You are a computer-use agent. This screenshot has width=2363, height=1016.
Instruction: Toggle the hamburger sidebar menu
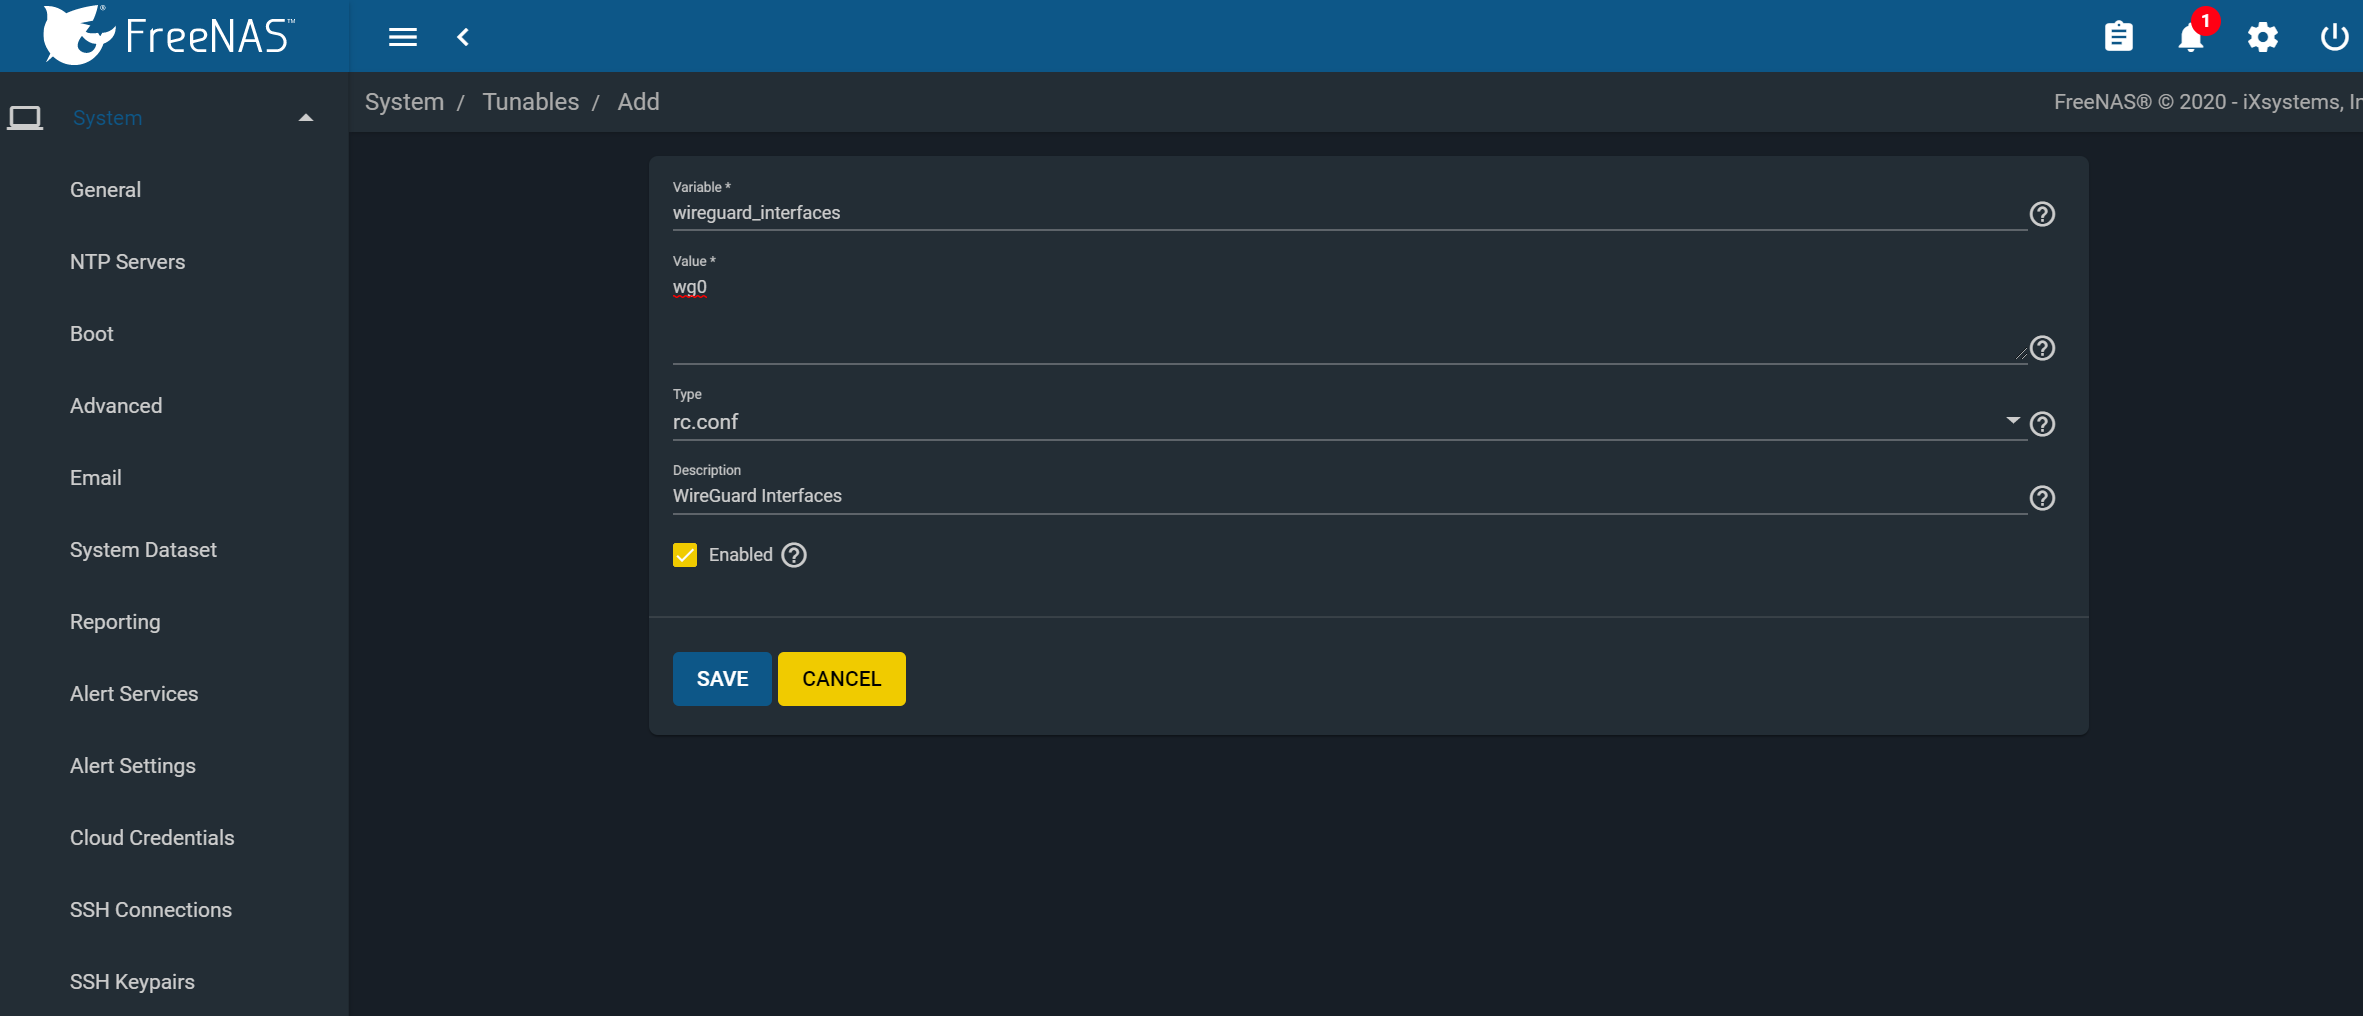click(403, 37)
